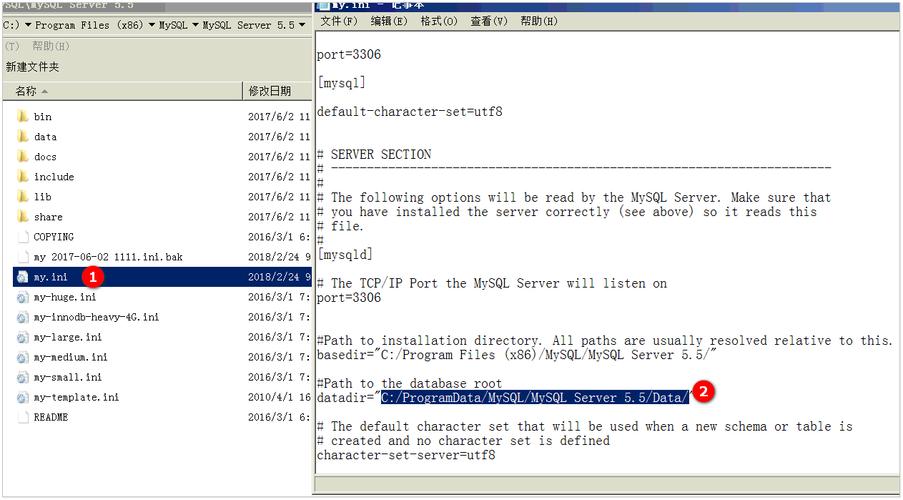Viewport: 903px width, 500px height.
Task: Select the my-innodb-heavy-4G.ini file name
Action: (x=97, y=317)
